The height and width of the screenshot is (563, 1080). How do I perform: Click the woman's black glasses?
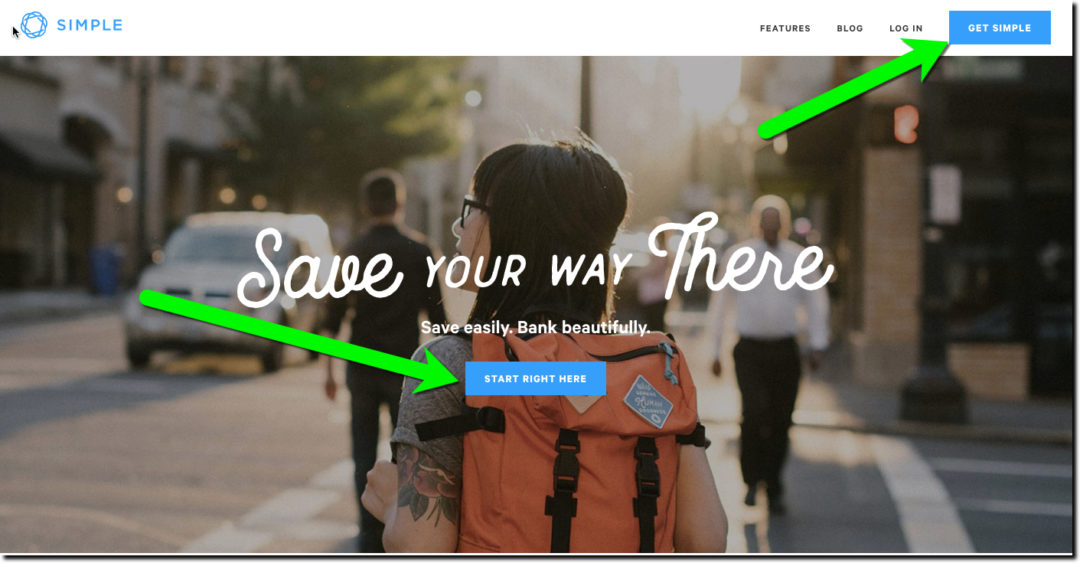pos(472,209)
